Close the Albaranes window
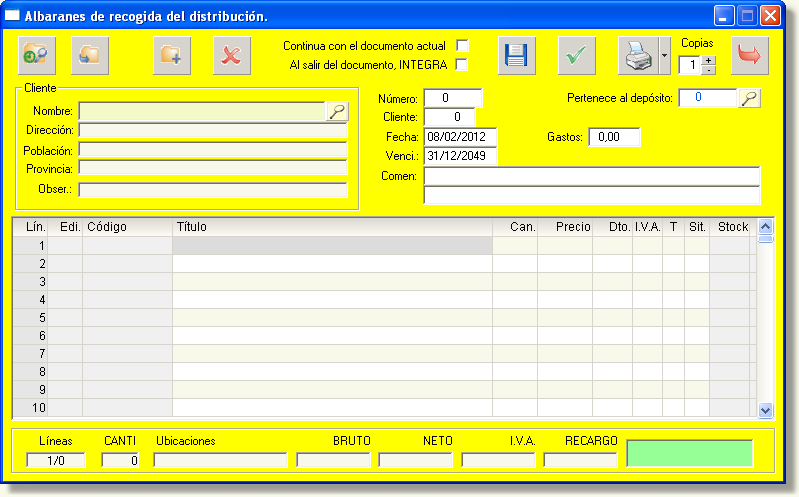The height and width of the screenshot is (497, 799). click(770, 16)
